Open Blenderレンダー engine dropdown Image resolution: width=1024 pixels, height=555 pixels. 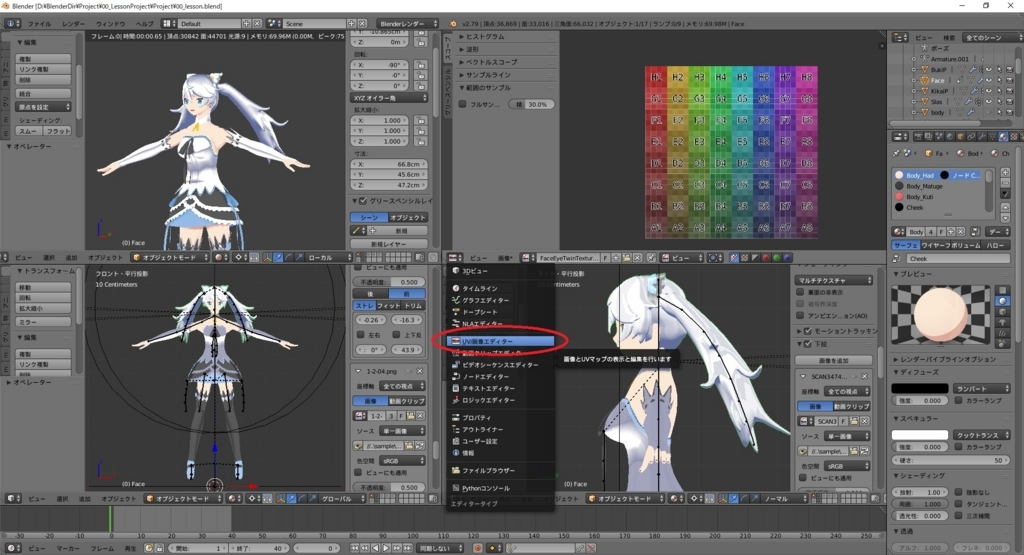(408, 24)
